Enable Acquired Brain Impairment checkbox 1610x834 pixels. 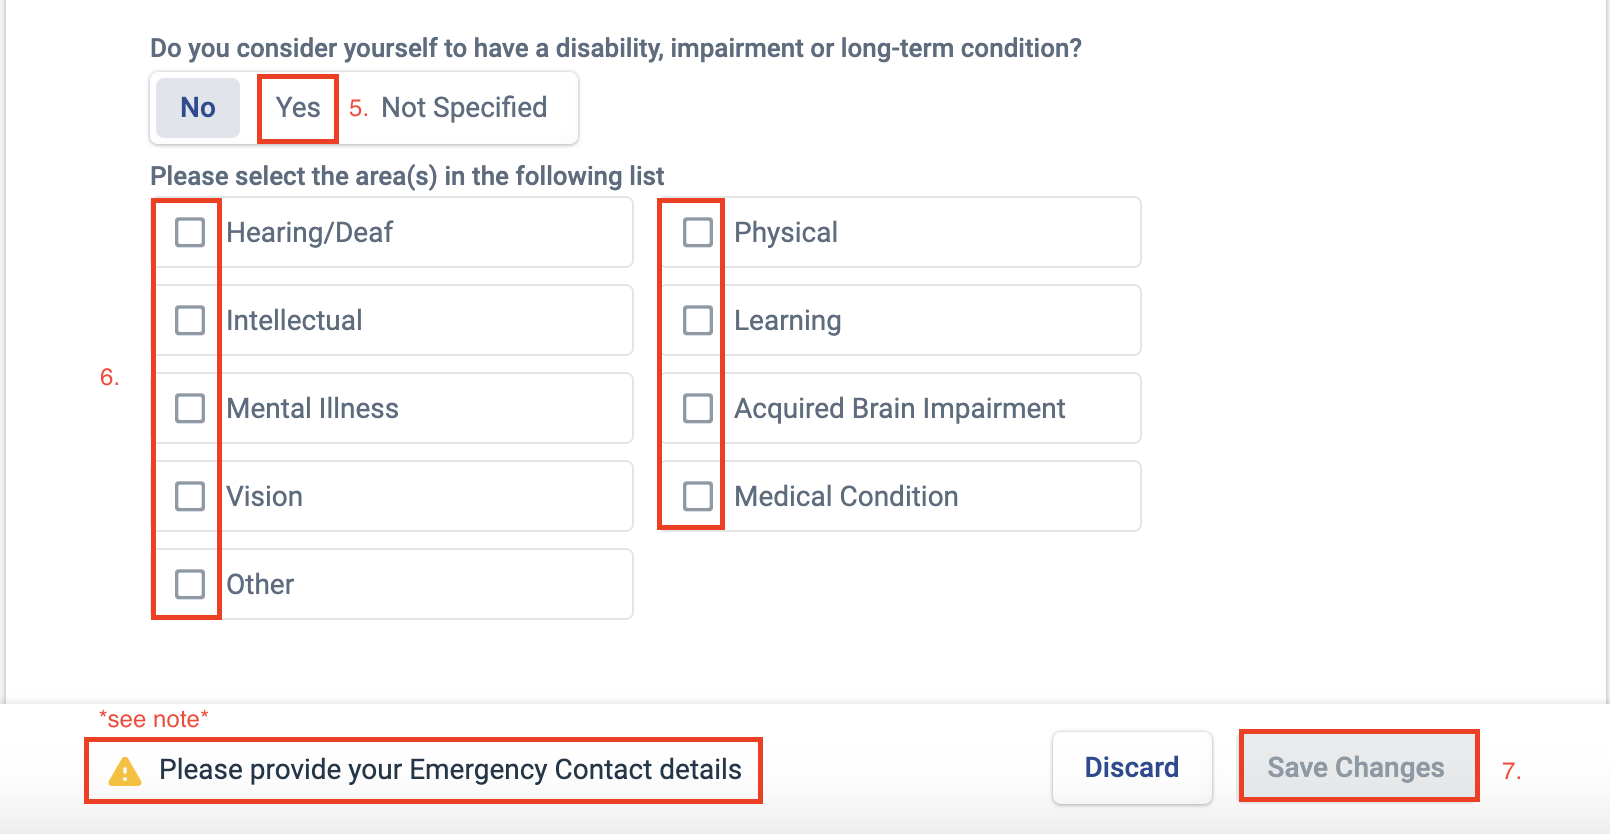[698, 409]
